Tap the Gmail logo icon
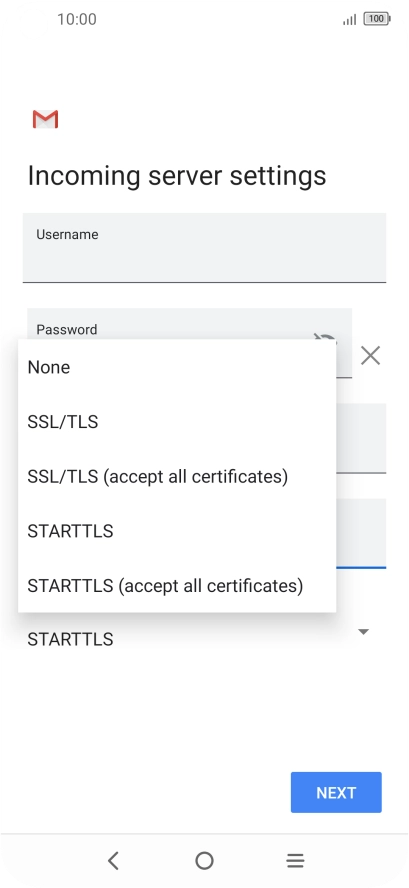This screenshot has width=409, height=888. point(45,119)
